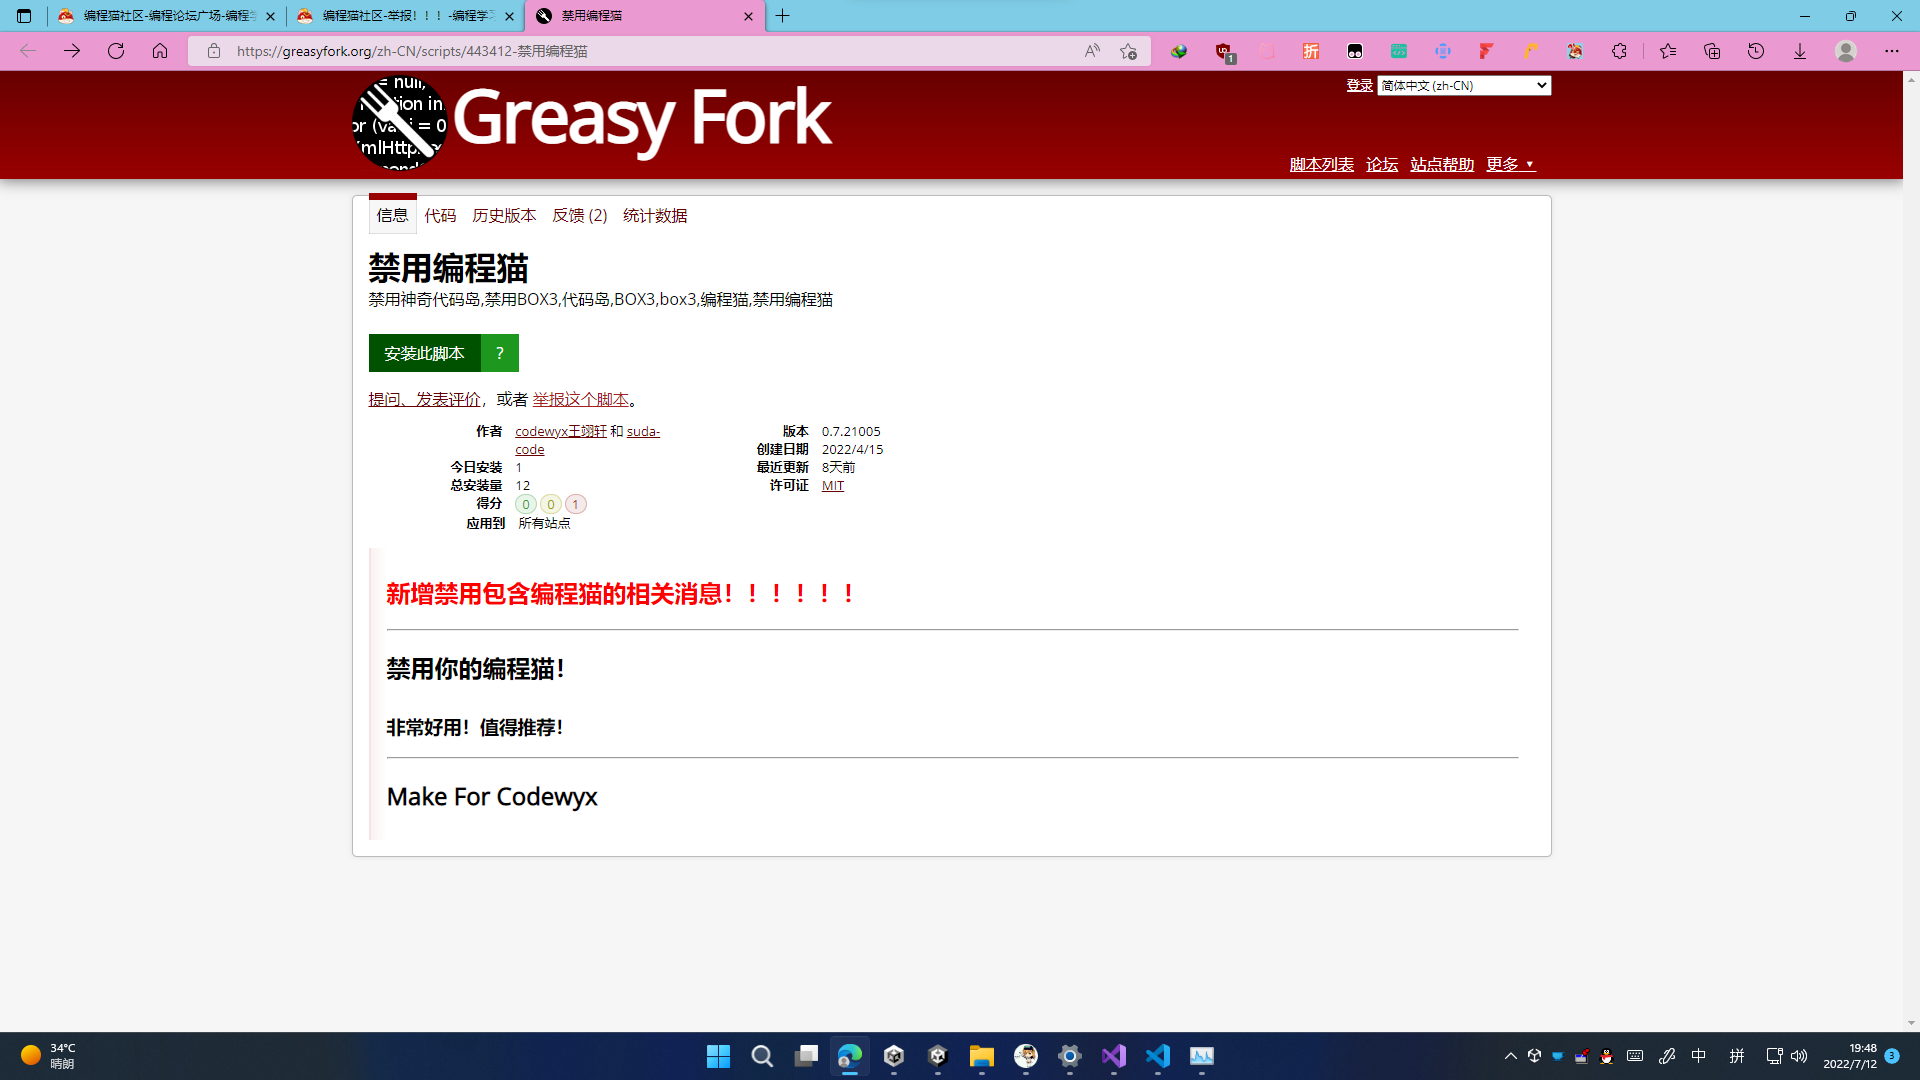Open browser settings and more menu
Image resolution: width=1920 pixels, height=1080 pixels.
pyautogui.click(x=1892, y=51)
